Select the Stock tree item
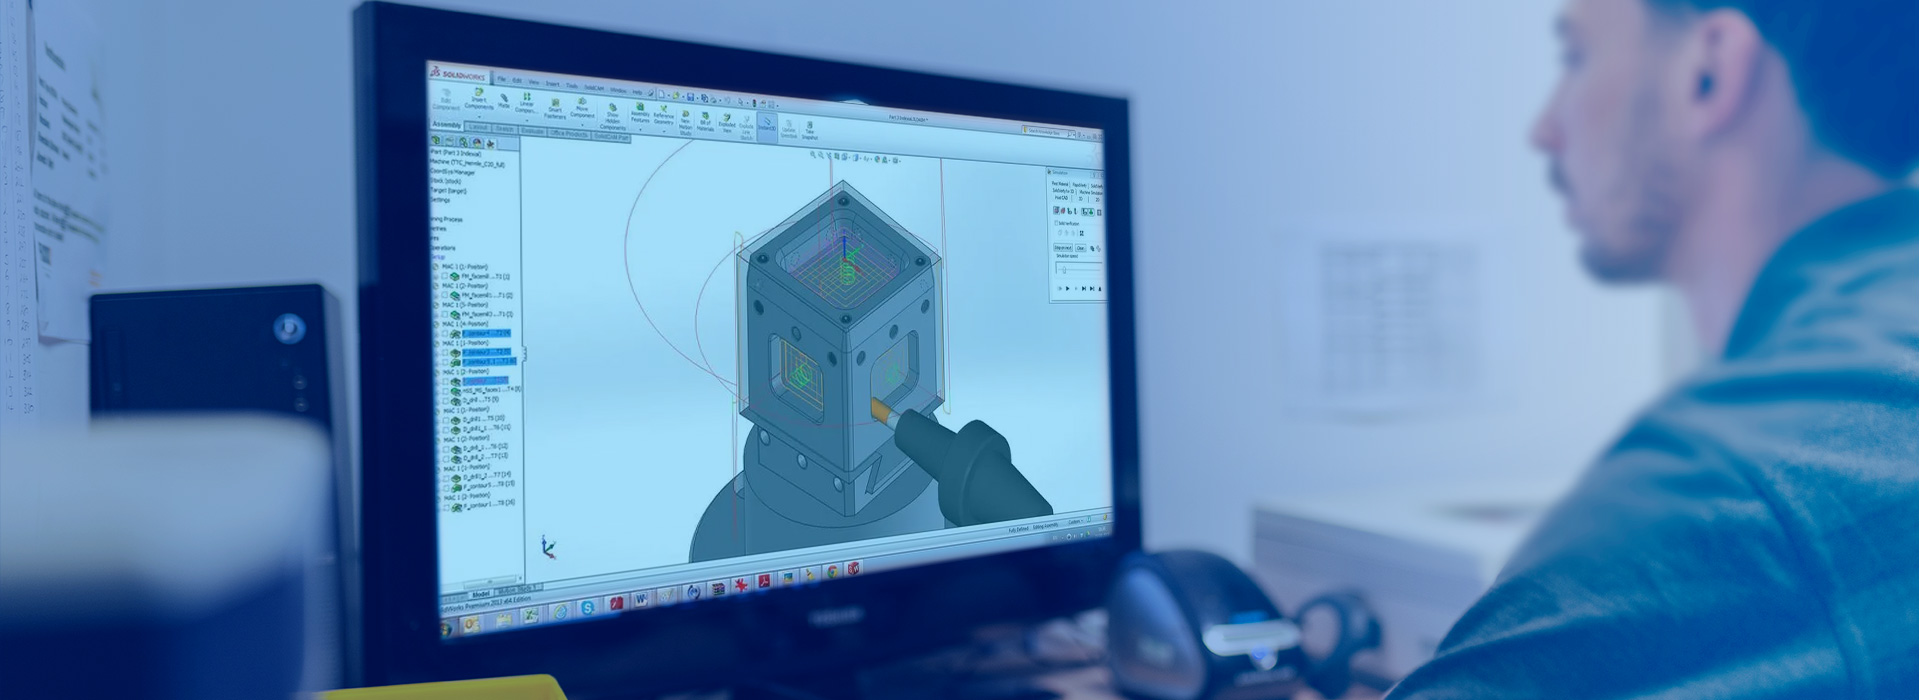The image size is (1920, 700). point(446,181)
